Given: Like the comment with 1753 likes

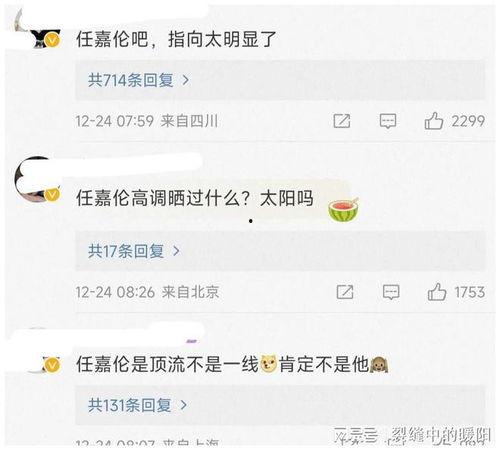Looking at the screenshot, I should click(437, 292).
